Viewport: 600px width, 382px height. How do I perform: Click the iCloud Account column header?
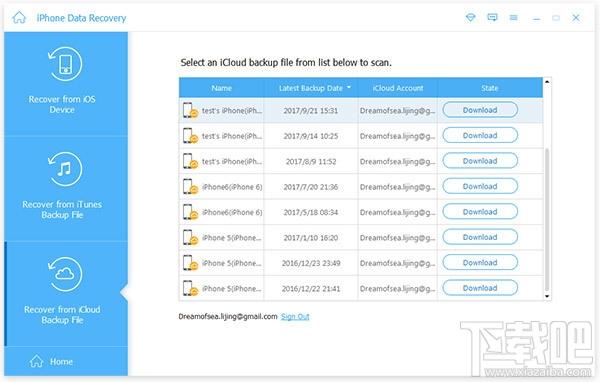point(398,88)
